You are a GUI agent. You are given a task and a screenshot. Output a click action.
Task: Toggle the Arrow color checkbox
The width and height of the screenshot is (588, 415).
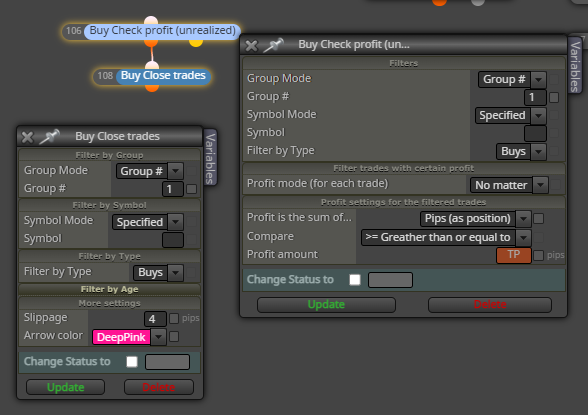(x=174, y=337)
